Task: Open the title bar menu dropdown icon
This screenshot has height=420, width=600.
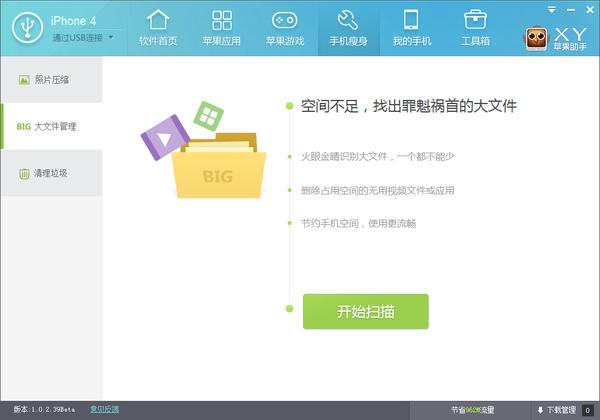Action: pos(551,10)
